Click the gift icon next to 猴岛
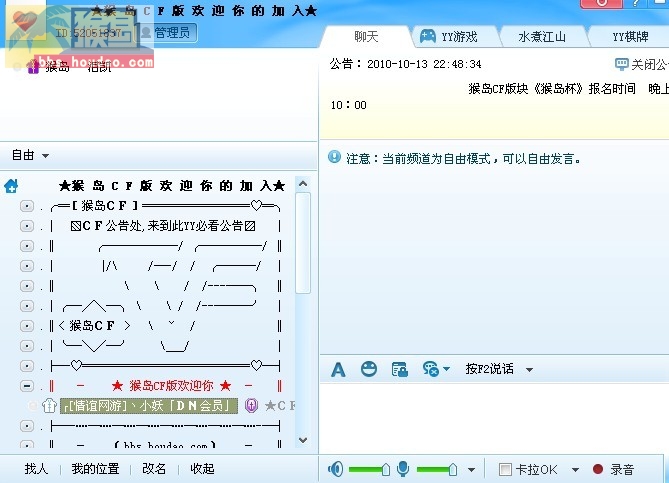The width and height of the screenshot is (669, 483). click(33, 66)
